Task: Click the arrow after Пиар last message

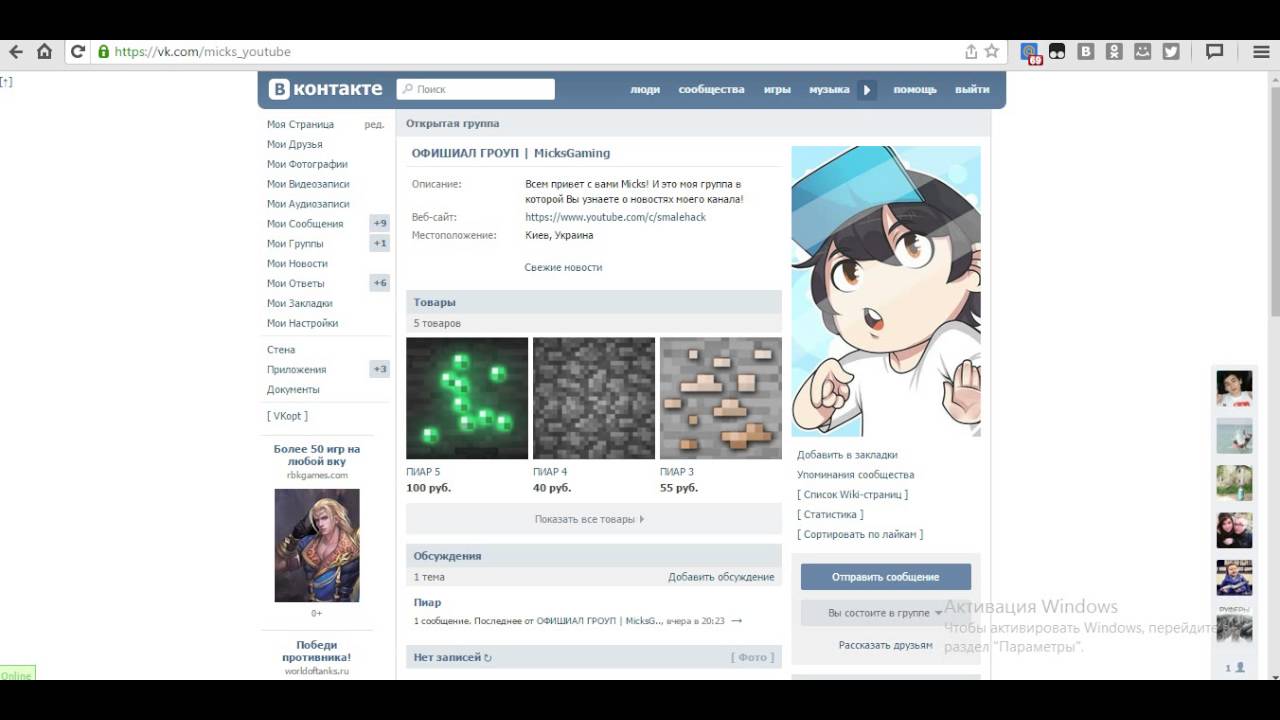Action: (737, 621)
